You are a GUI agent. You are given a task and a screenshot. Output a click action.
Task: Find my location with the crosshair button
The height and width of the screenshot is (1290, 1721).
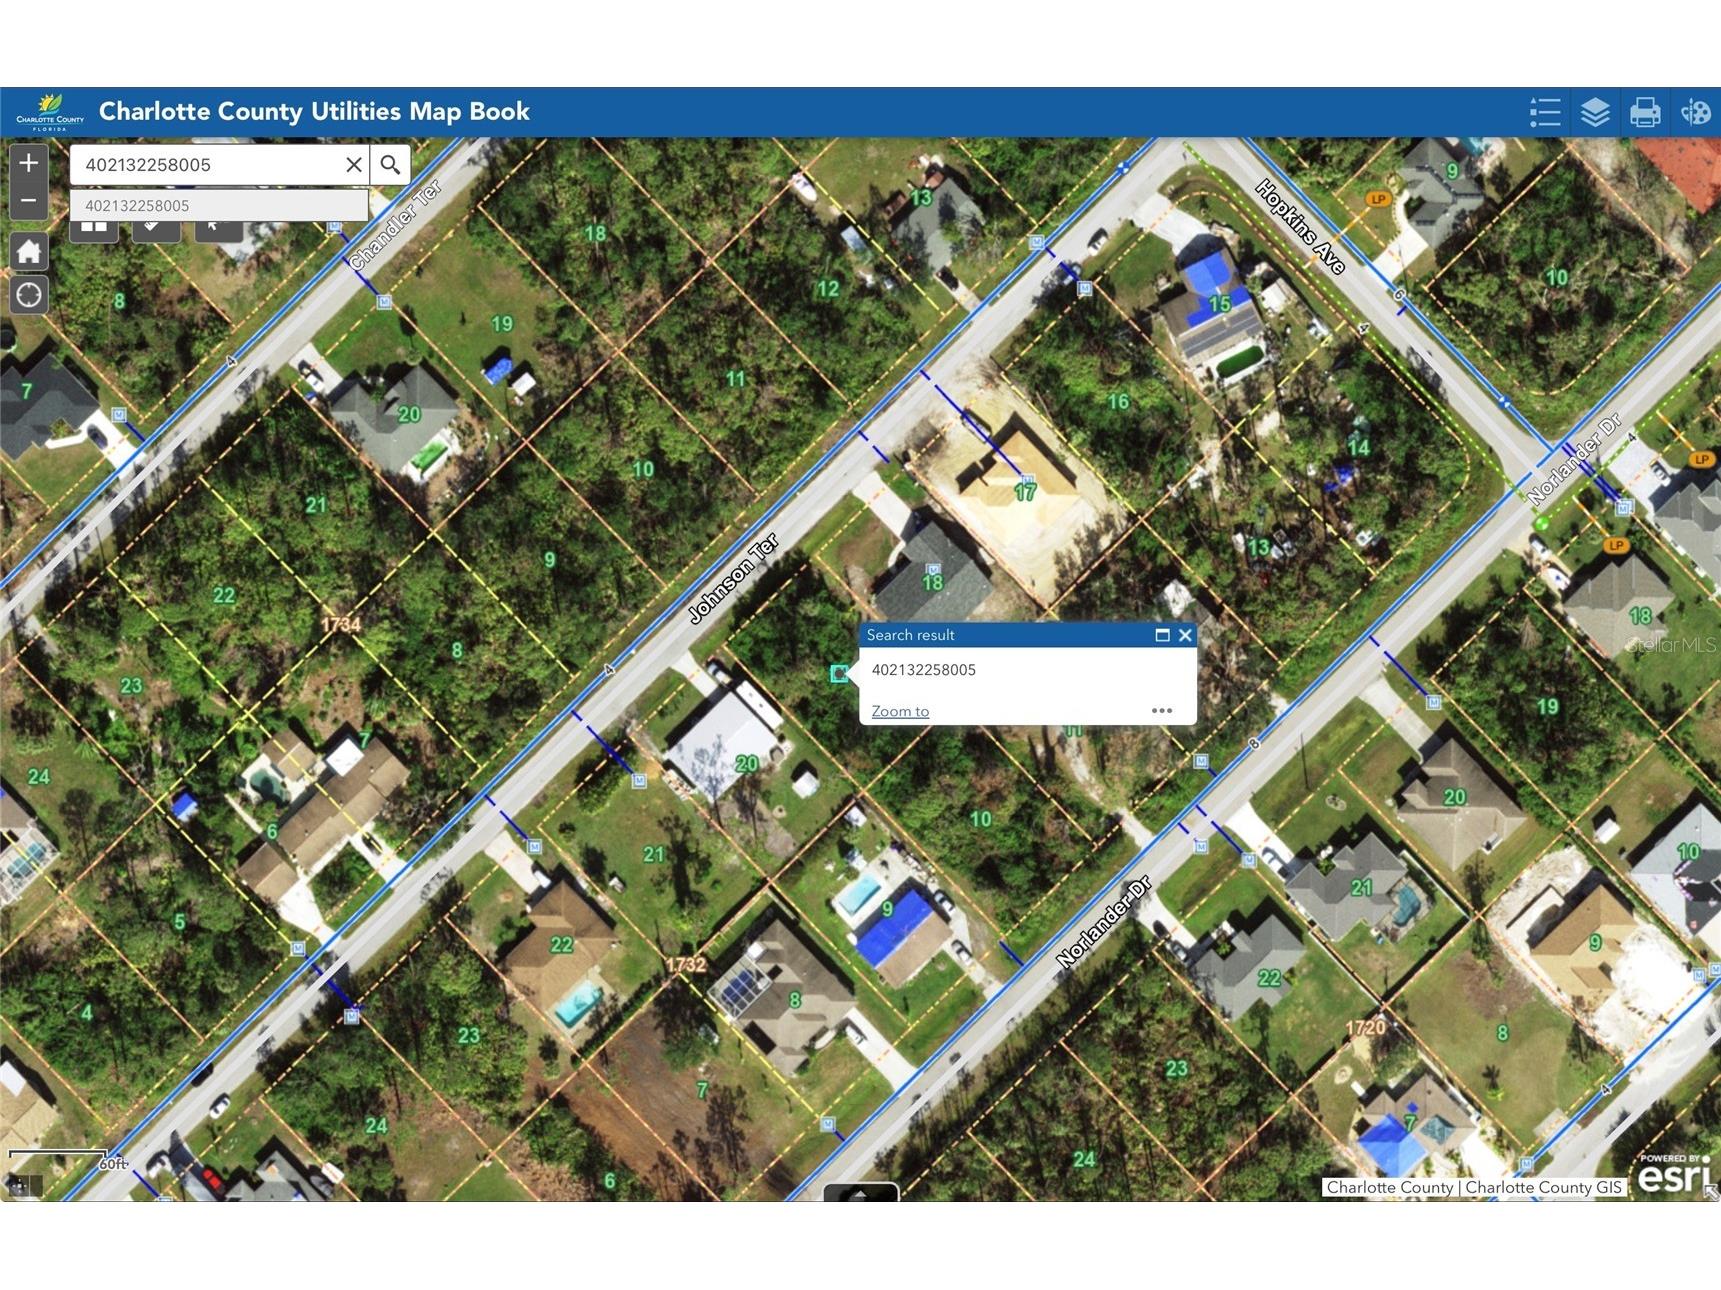(29, 295)
